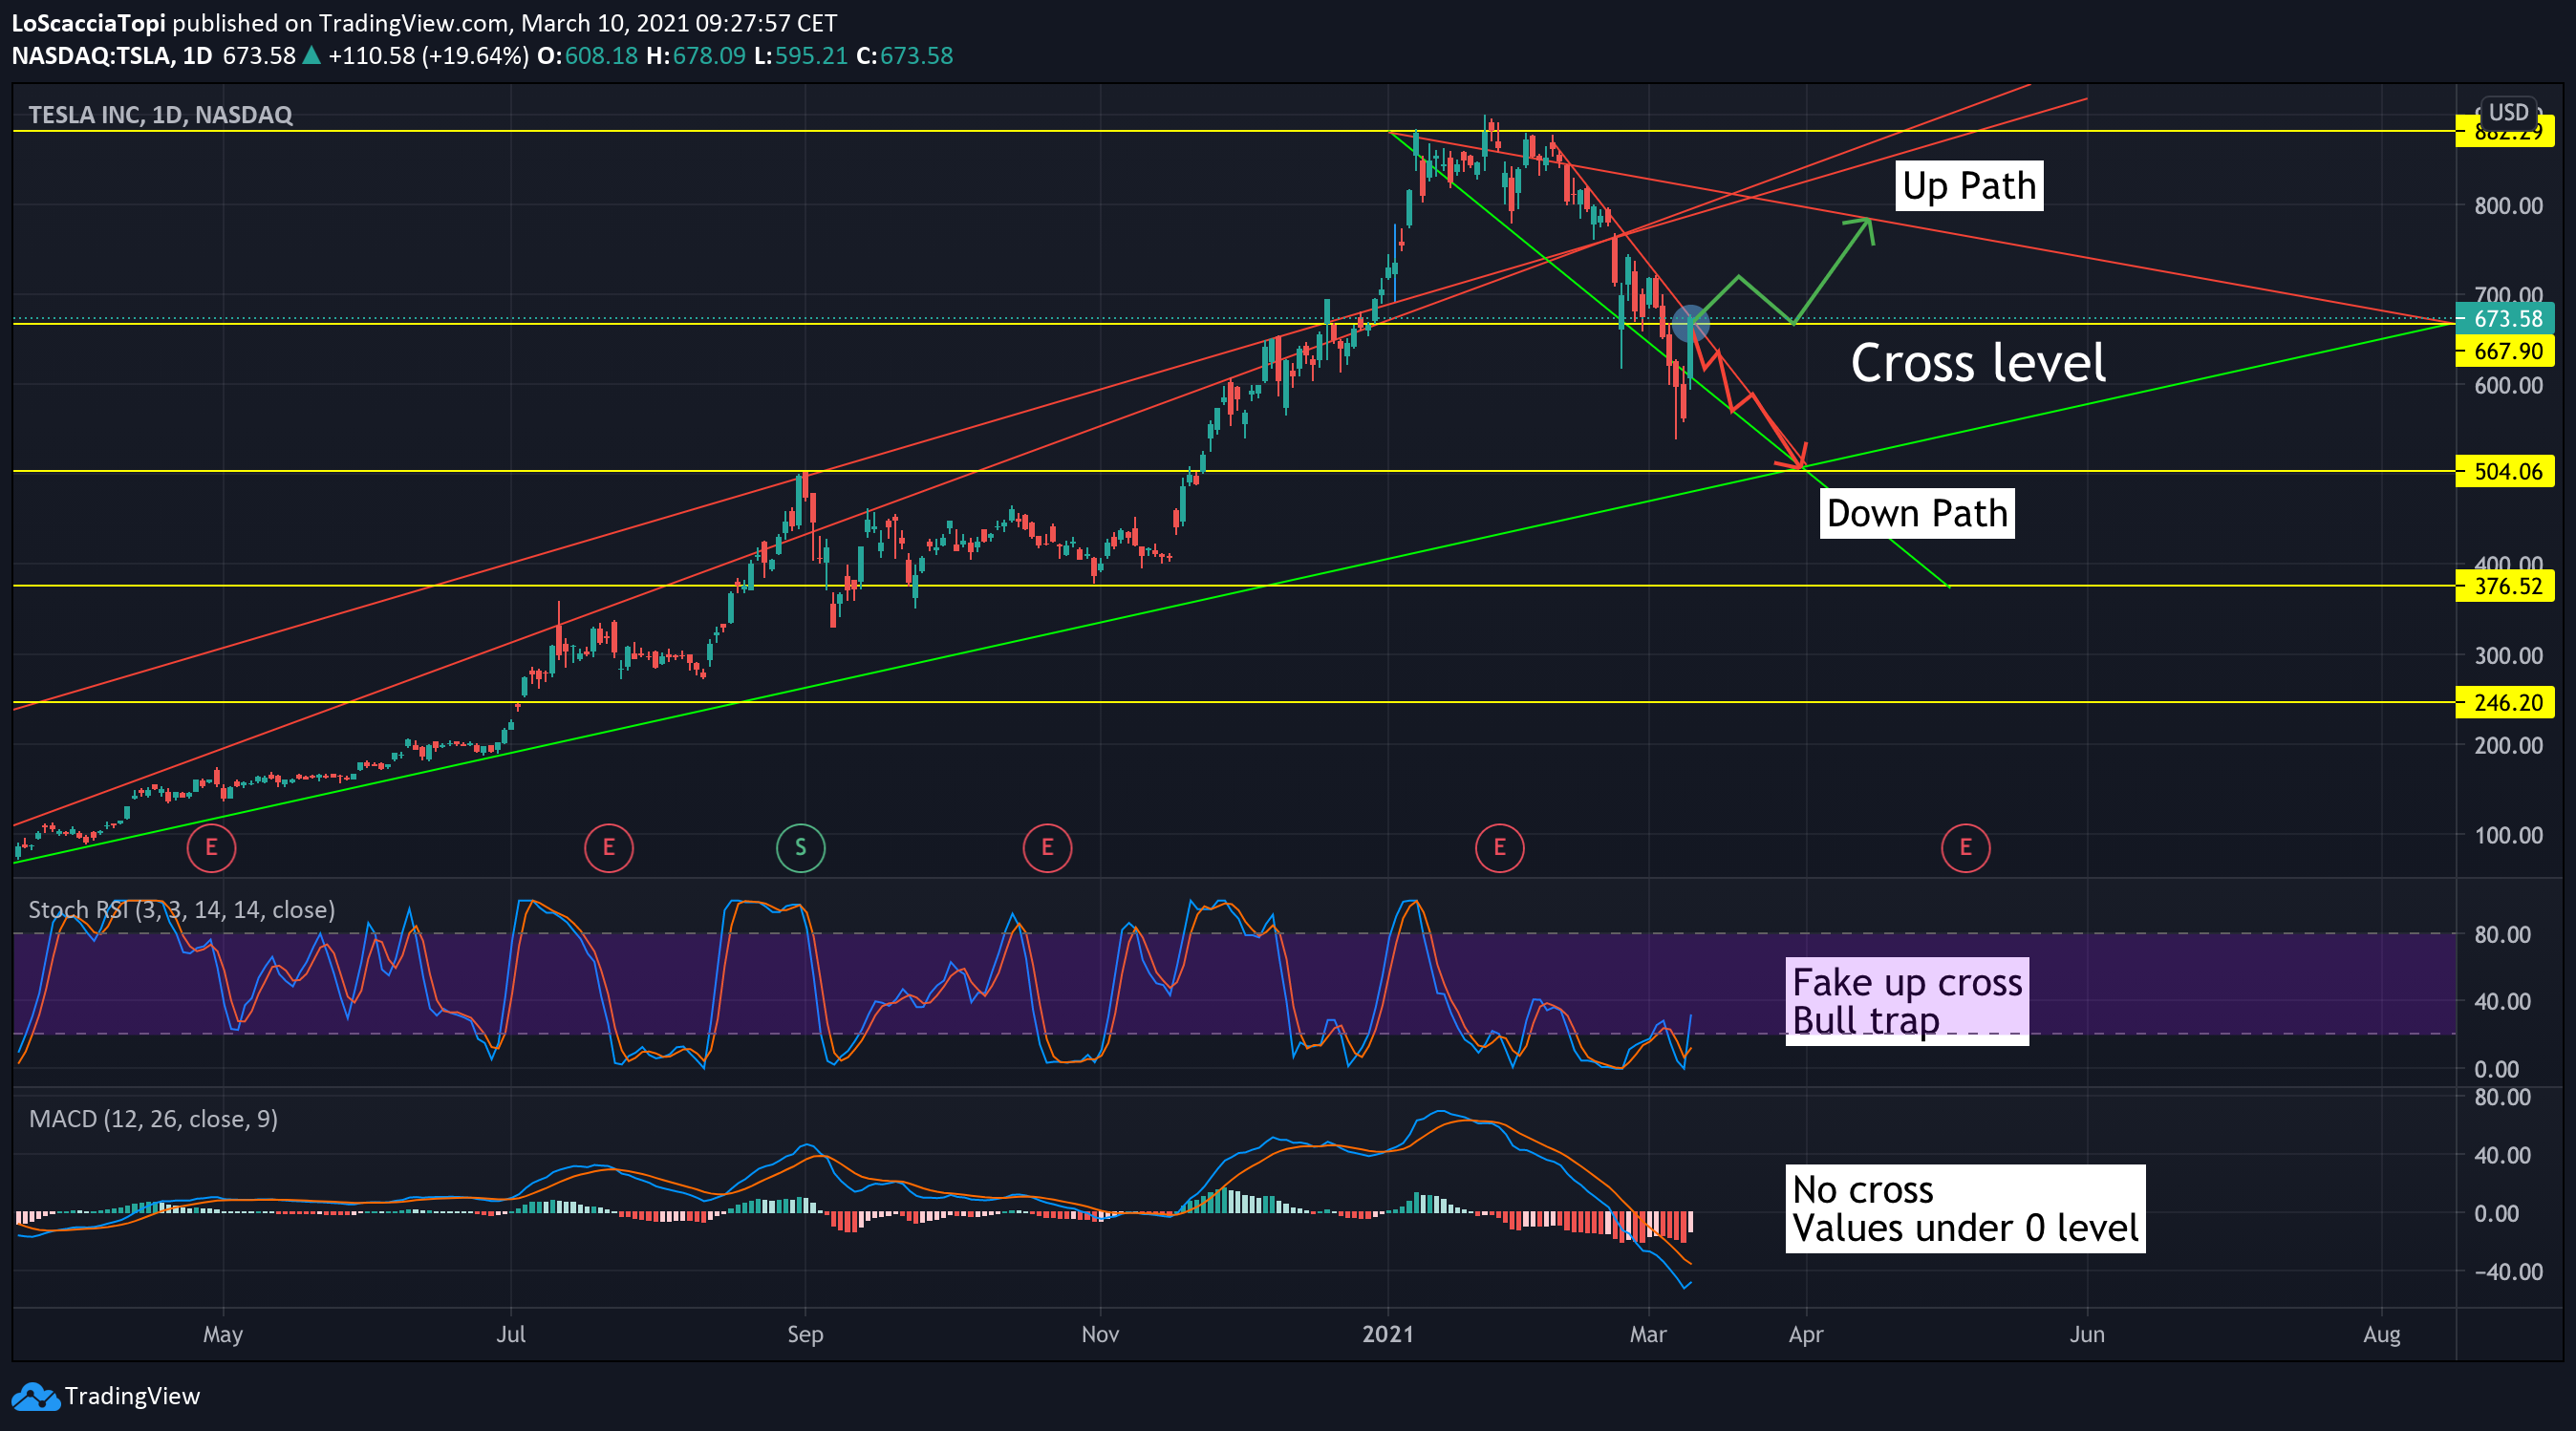The width and height of the screenshot is (2576, 1431).
Task: Click the Nov label on the time axis
Action: [x=1100, y=1335]
